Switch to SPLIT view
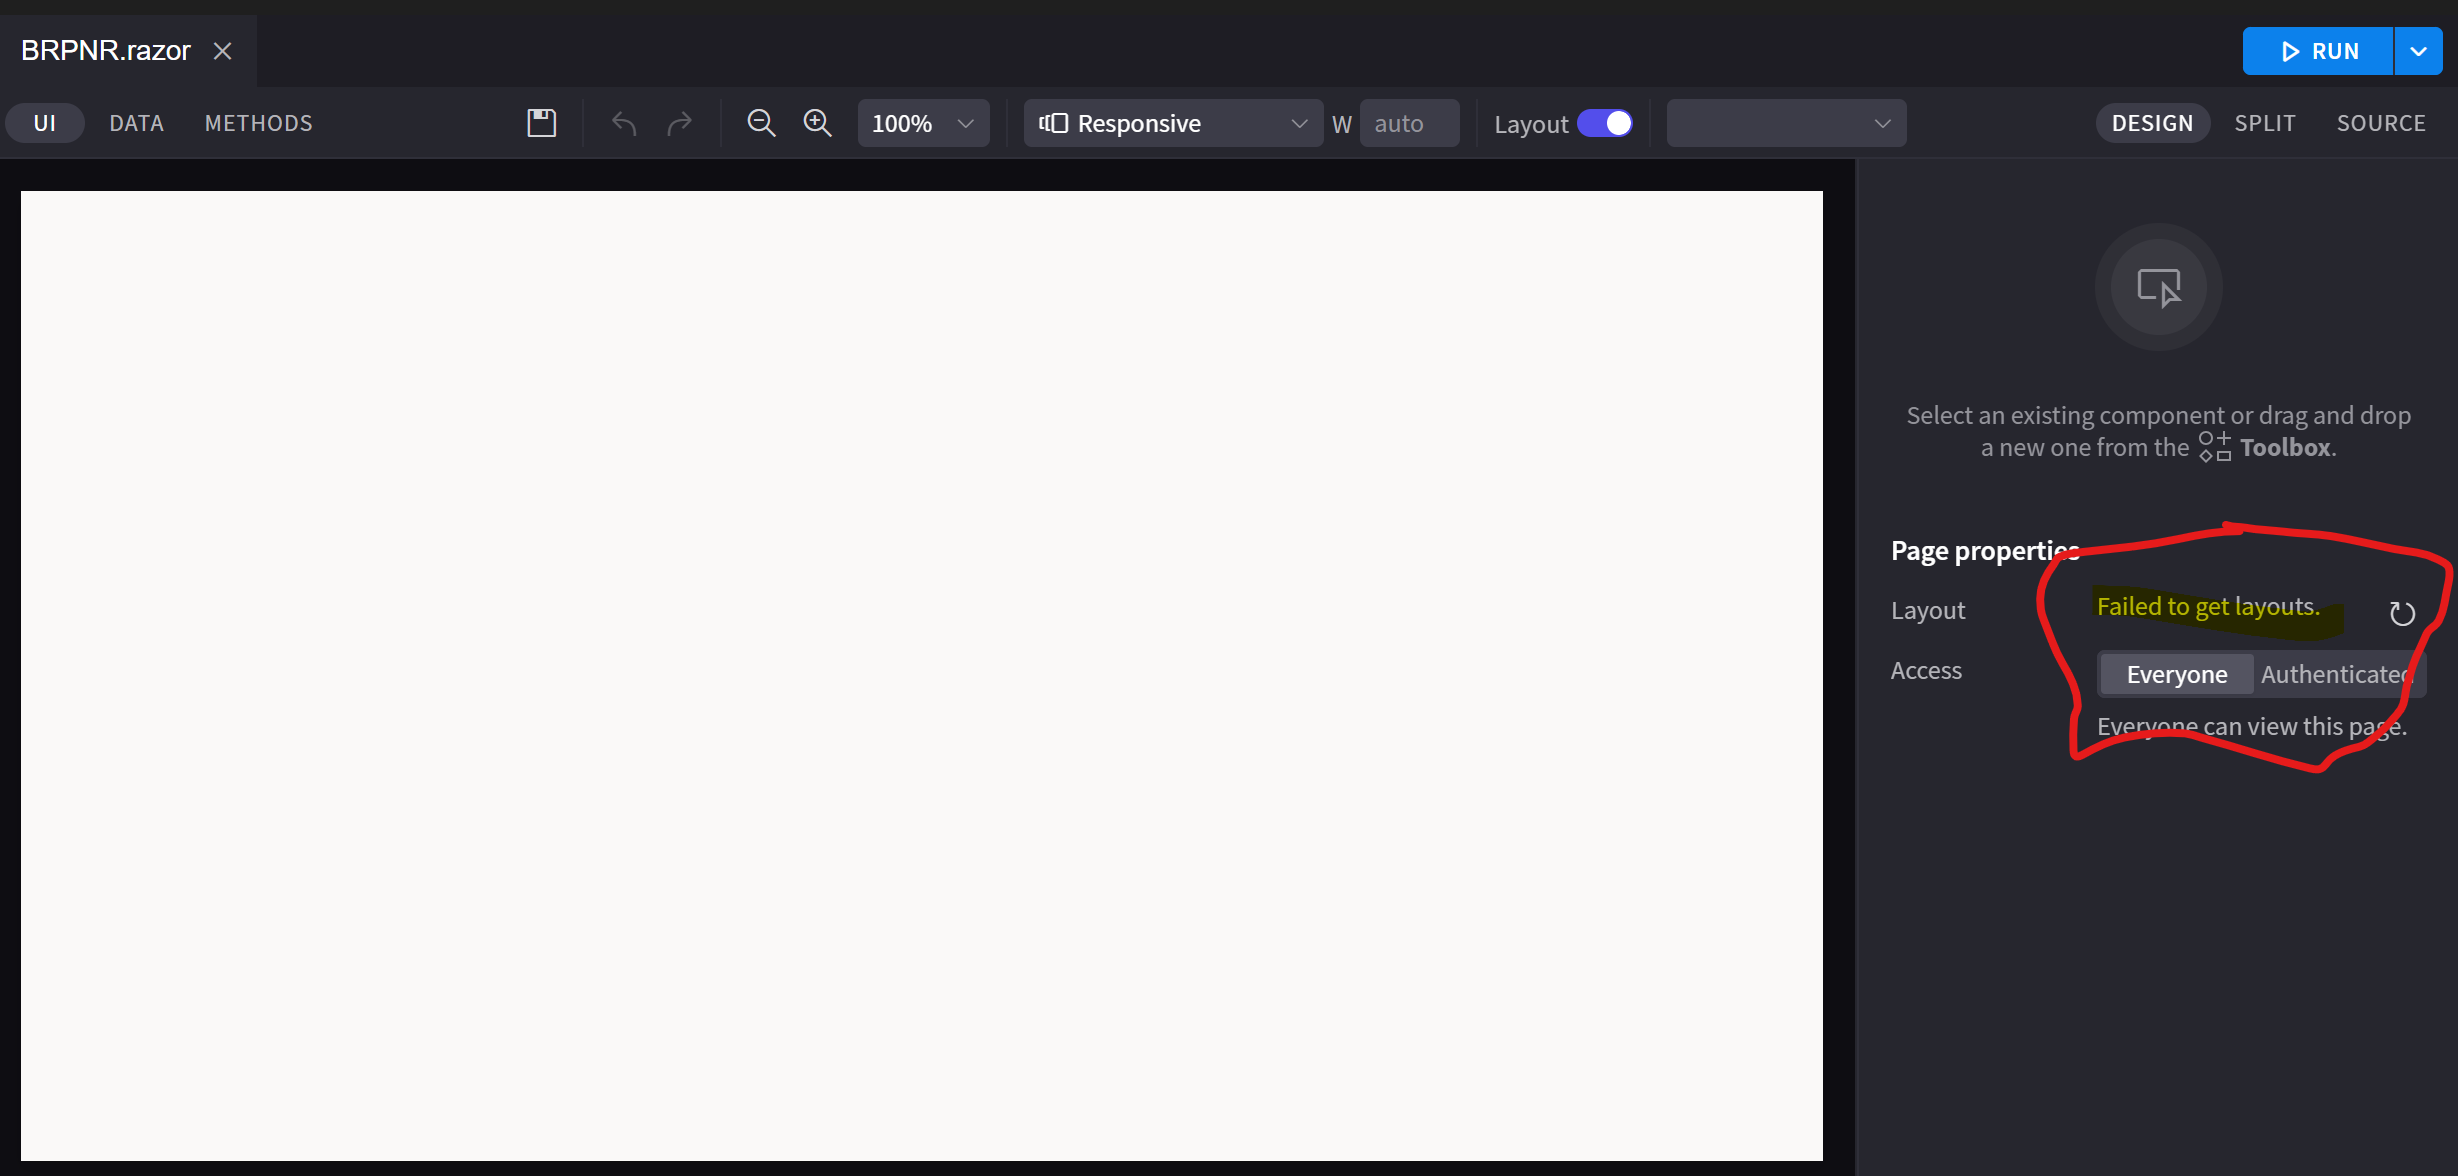Viewport: 2458px width, 1176px height. coord(2265,123)
